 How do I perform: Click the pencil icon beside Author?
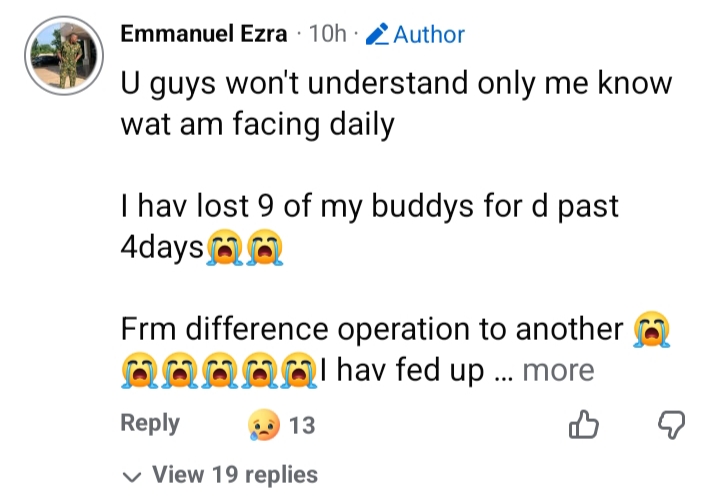point(377,35)
